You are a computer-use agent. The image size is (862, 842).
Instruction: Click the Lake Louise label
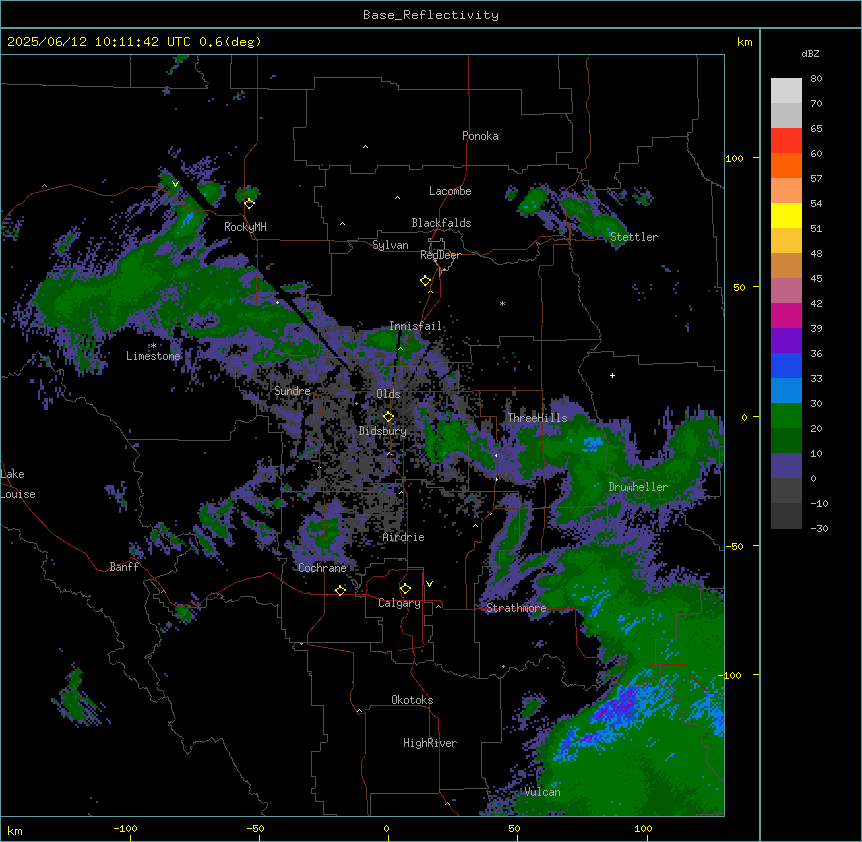pyautogui.click(x=18, y=484)
